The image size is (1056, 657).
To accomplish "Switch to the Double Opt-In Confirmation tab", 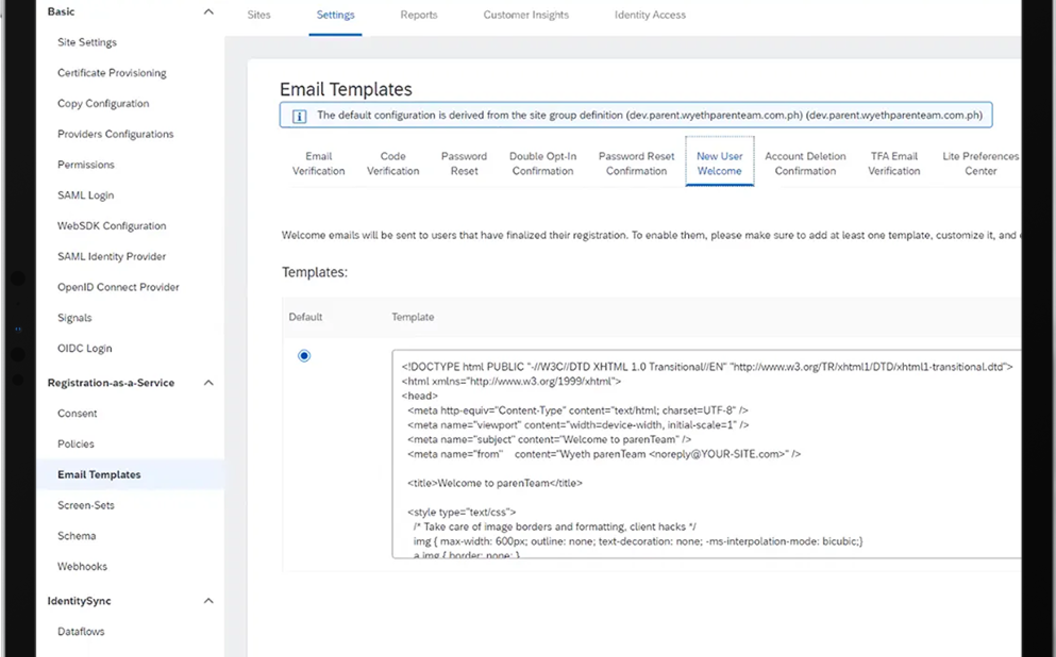I will (x=542, y=163).
